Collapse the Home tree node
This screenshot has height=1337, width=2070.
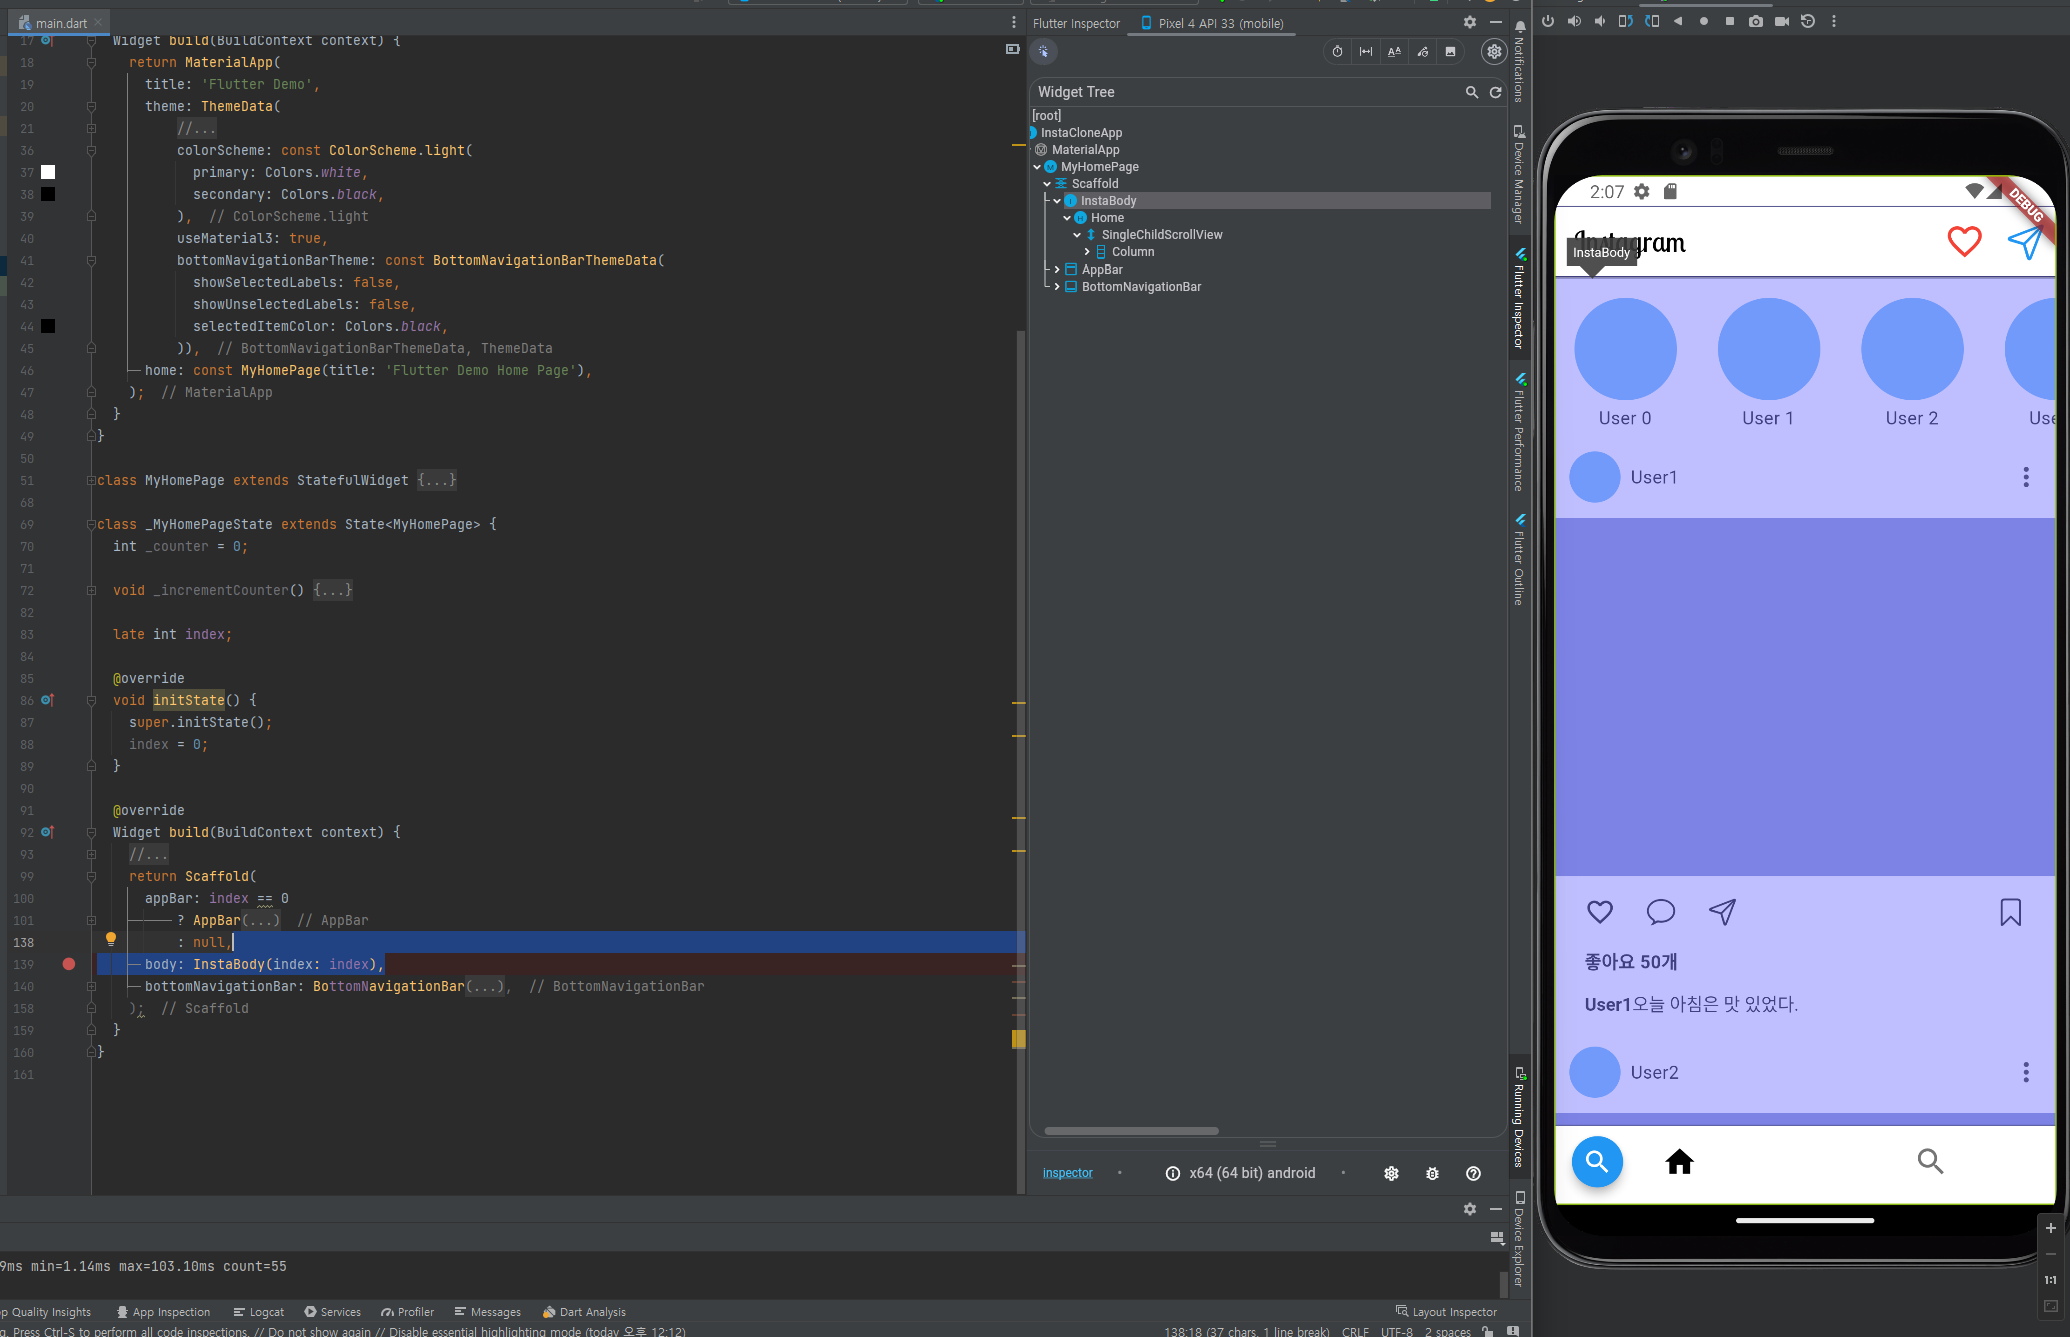[1067, 218]
